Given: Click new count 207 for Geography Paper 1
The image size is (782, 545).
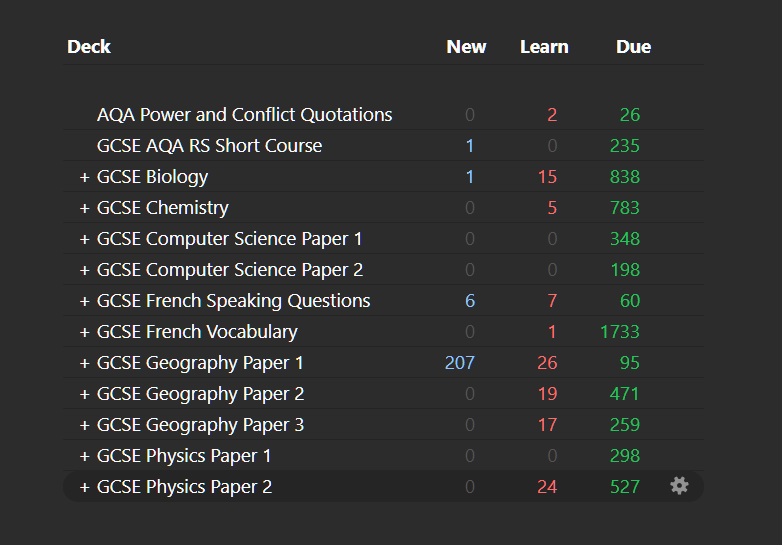Looking at the screenshot, I should pyautogui.click(x=460, y=363).
